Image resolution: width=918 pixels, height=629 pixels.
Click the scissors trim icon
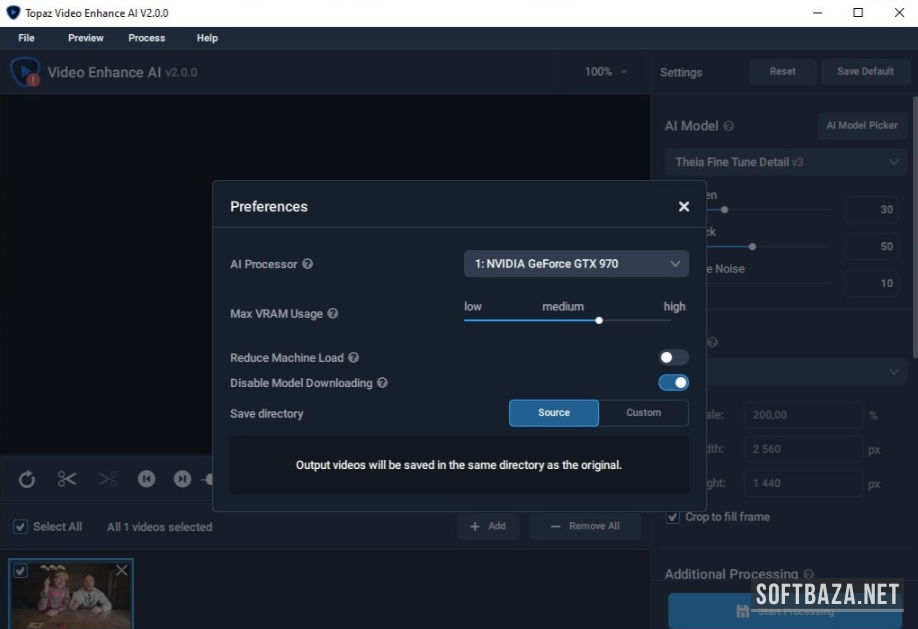click(67, 479)
